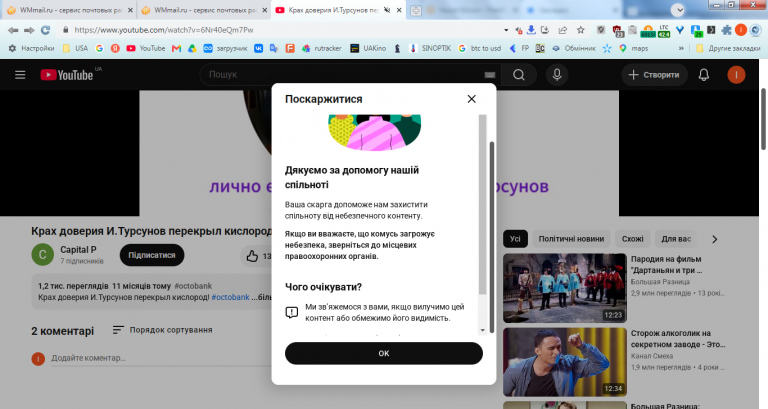Viewport: 768px width, 409px height.
Task: Click the blue download arrow icon in address bar
Action: [531, 30]
